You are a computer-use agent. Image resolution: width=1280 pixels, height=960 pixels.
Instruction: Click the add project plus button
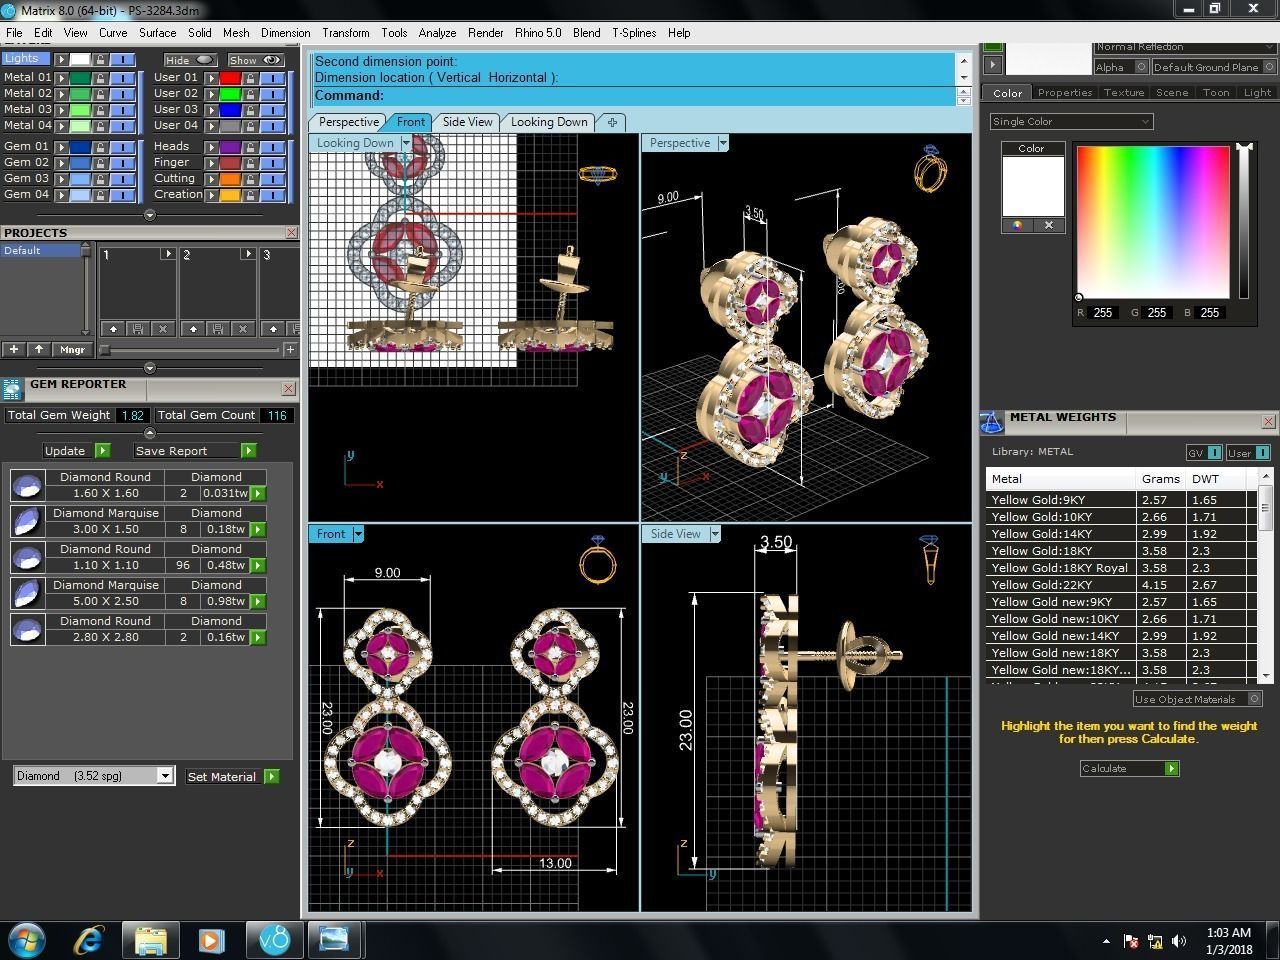pyautogui.click(x=14, y=349)
